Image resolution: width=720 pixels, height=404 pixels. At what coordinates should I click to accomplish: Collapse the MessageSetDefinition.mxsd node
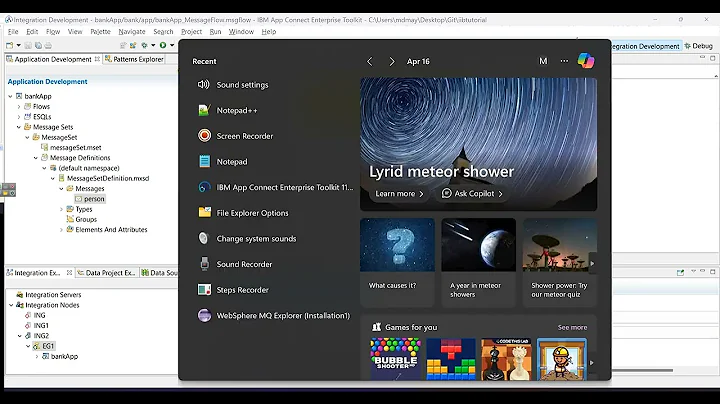click(x=53, y=178)
